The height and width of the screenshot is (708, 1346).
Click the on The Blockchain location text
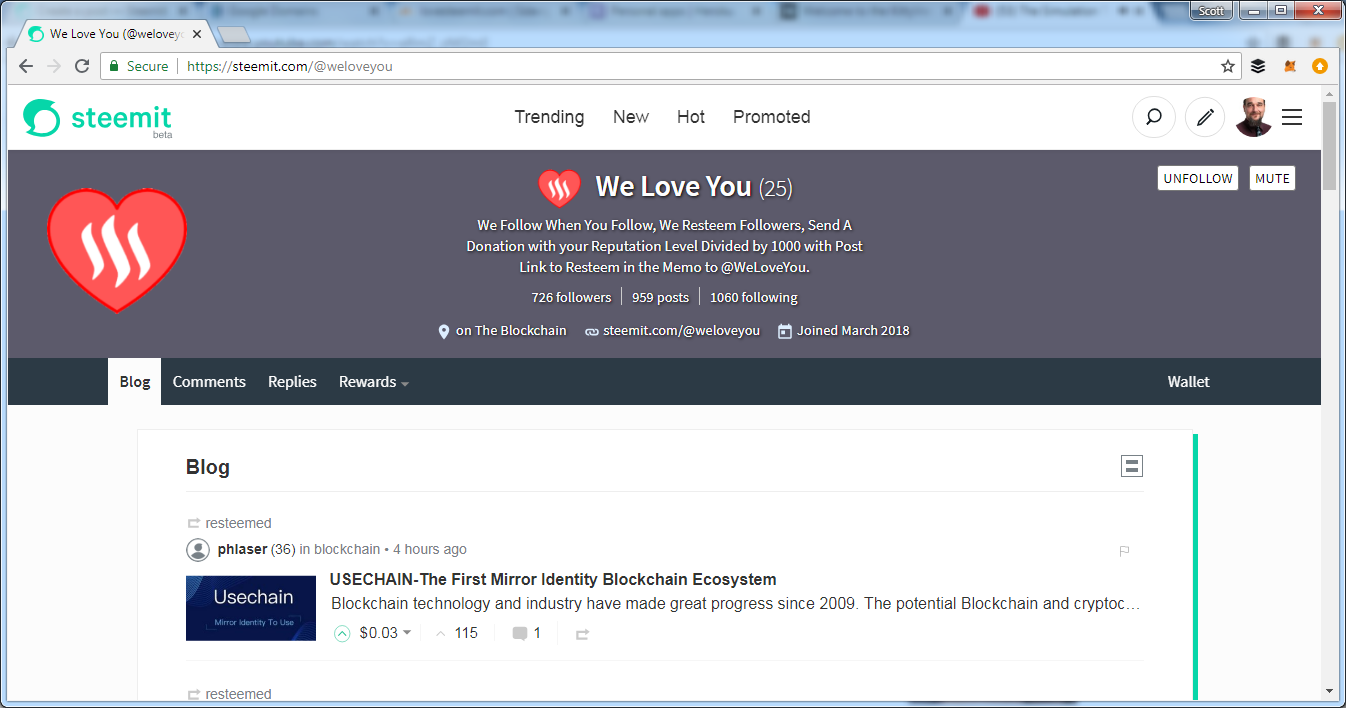[511, 331]
